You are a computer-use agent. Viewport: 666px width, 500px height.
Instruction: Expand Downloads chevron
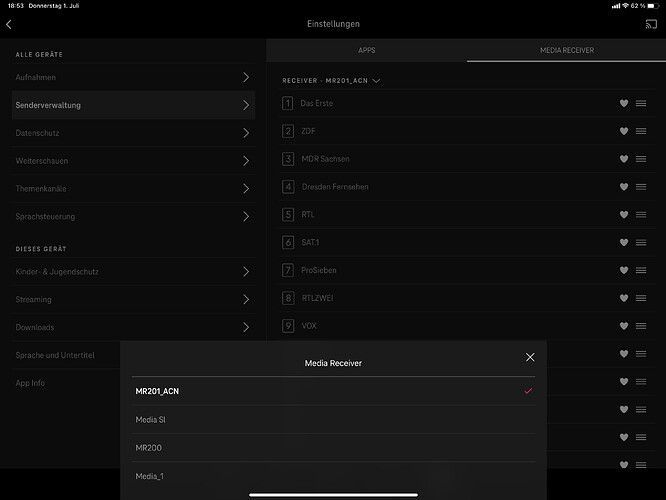(x=246, y=328)
